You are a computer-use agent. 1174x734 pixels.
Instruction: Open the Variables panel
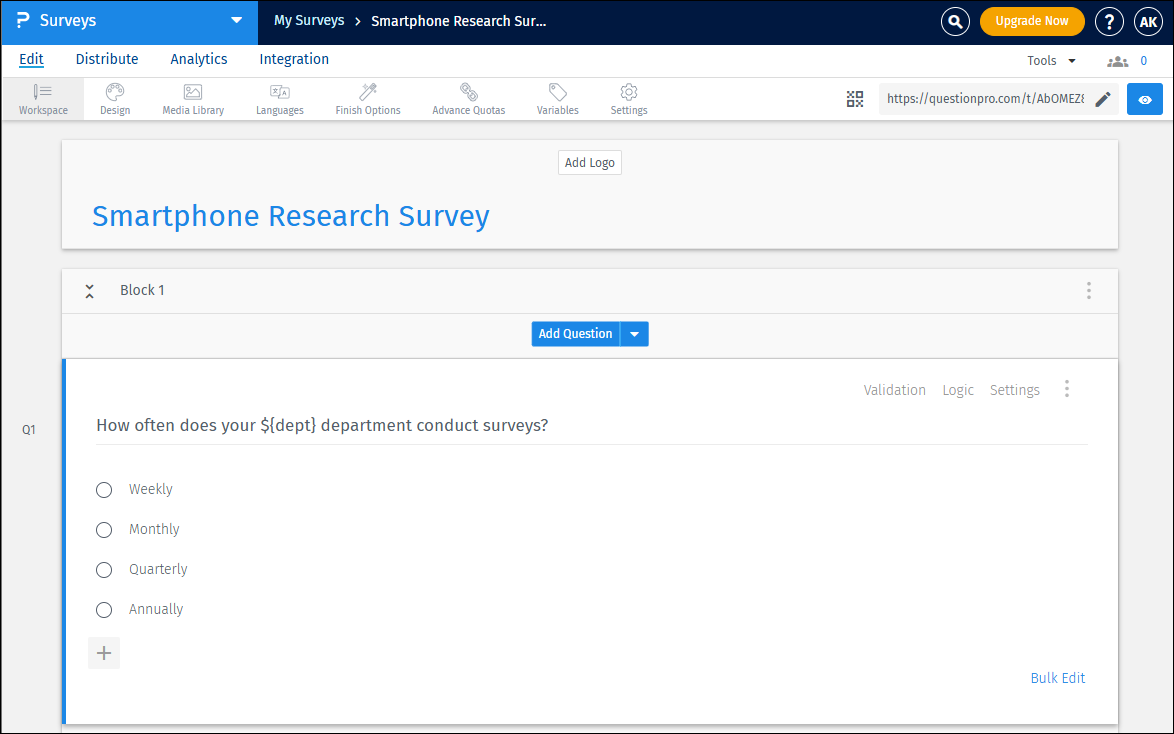(557, 99)
